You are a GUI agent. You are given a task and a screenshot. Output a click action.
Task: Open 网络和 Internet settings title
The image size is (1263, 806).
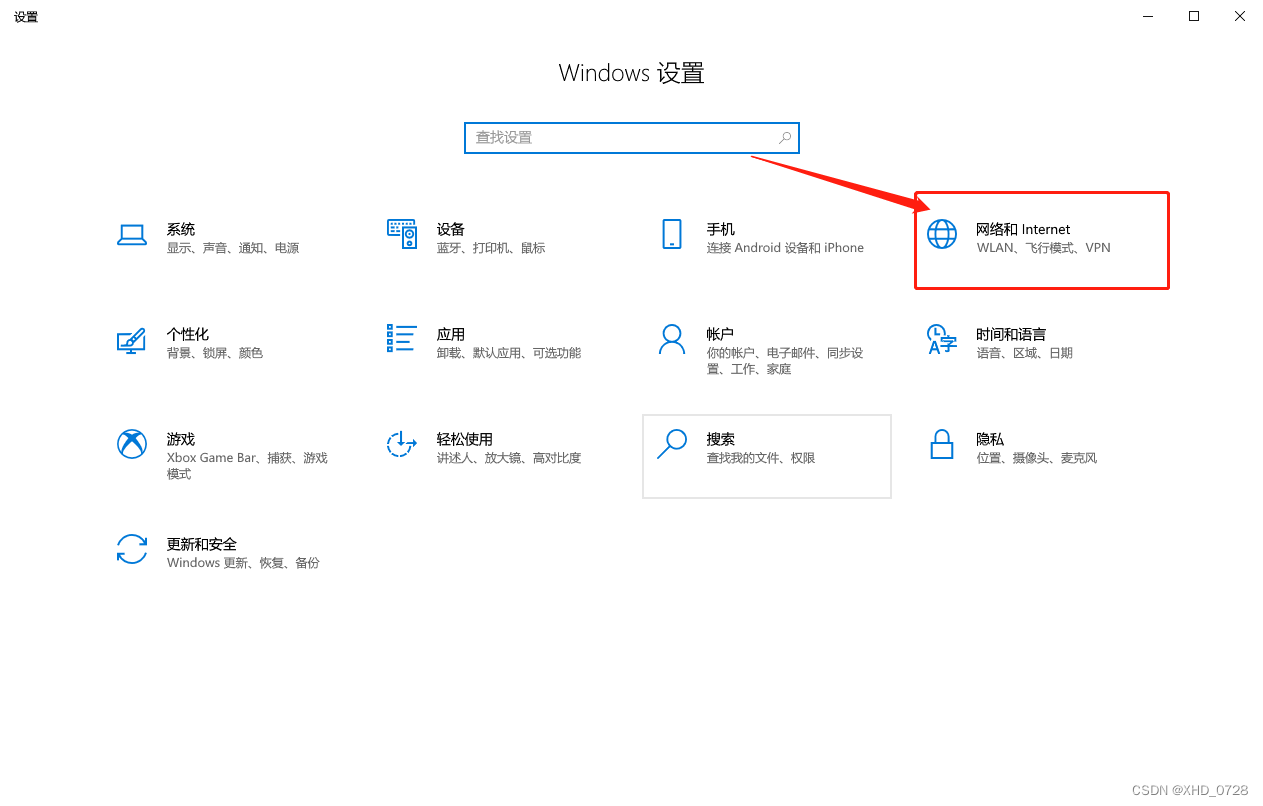[1023, 229]
